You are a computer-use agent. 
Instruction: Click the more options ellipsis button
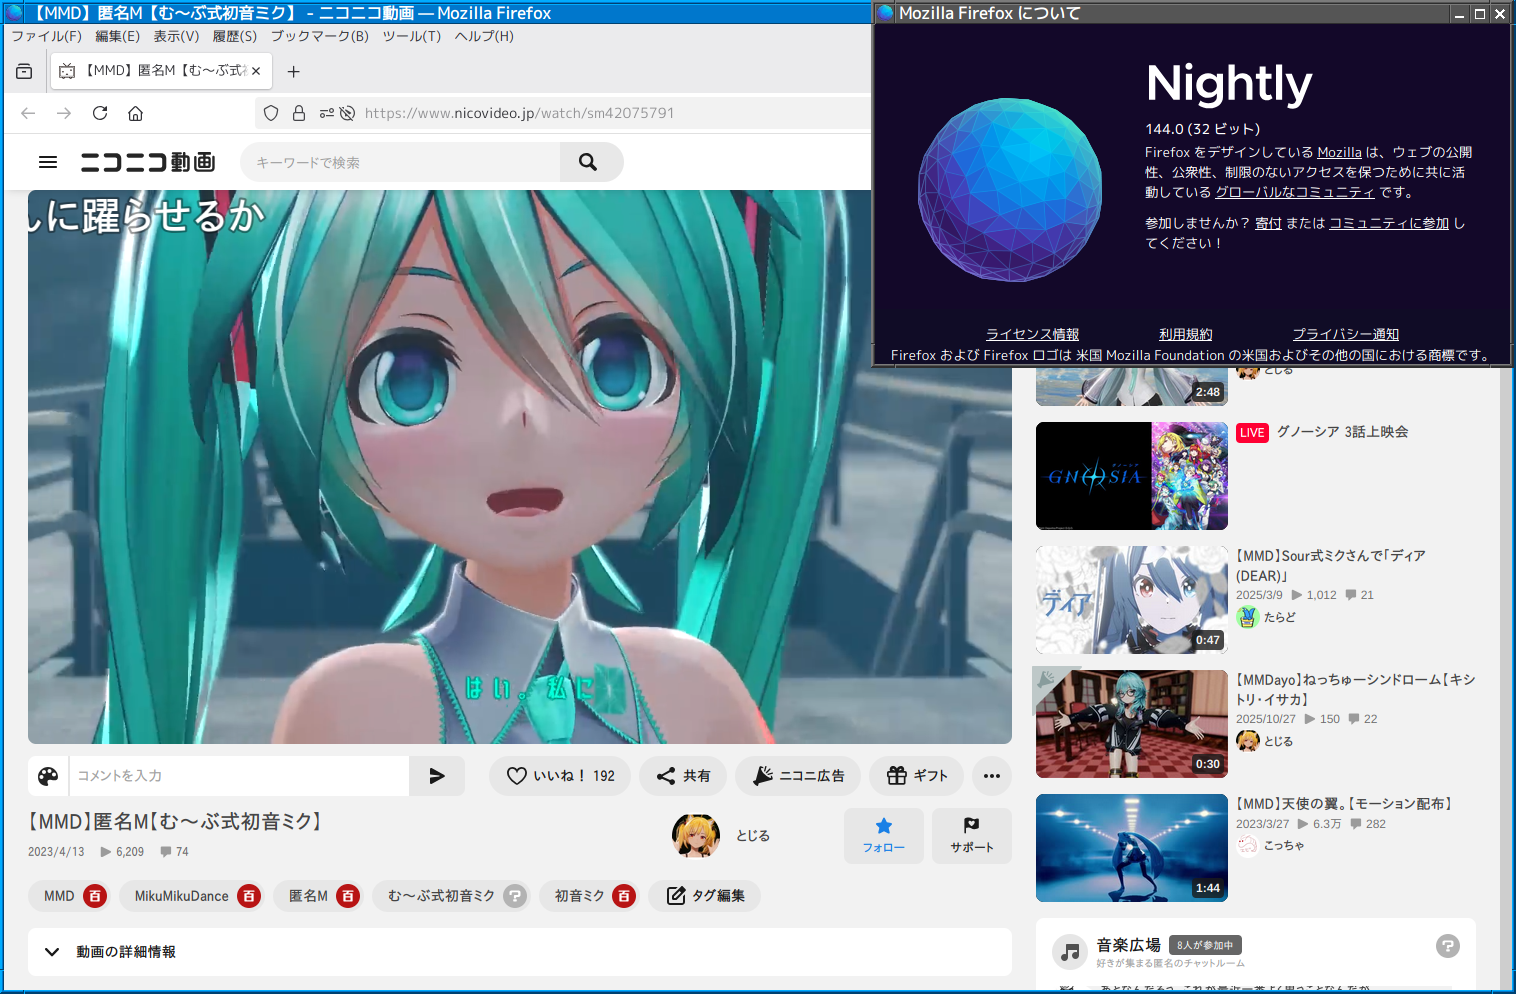[991, 776]
